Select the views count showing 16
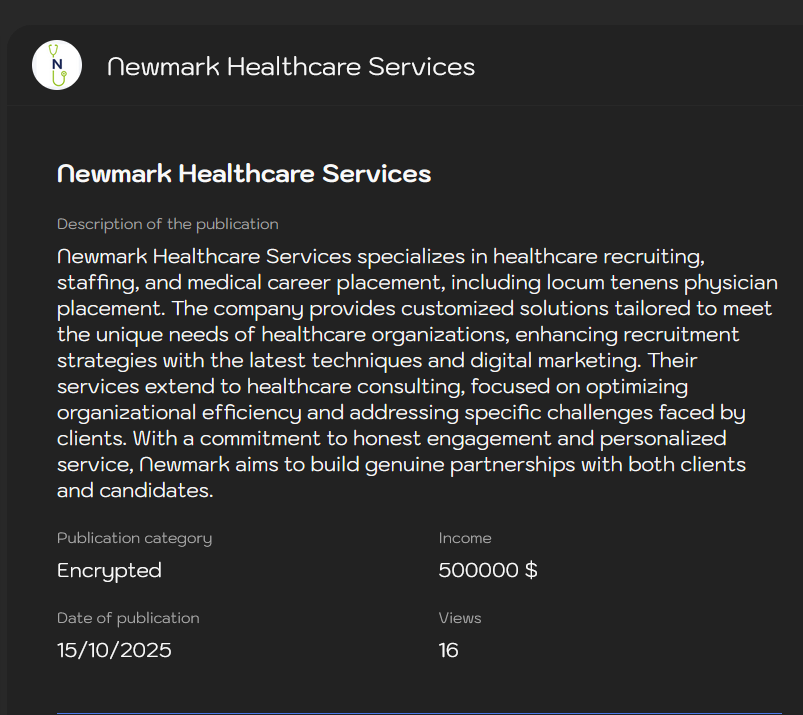This screenshot has width=803, height=715. tap(448, 650)
